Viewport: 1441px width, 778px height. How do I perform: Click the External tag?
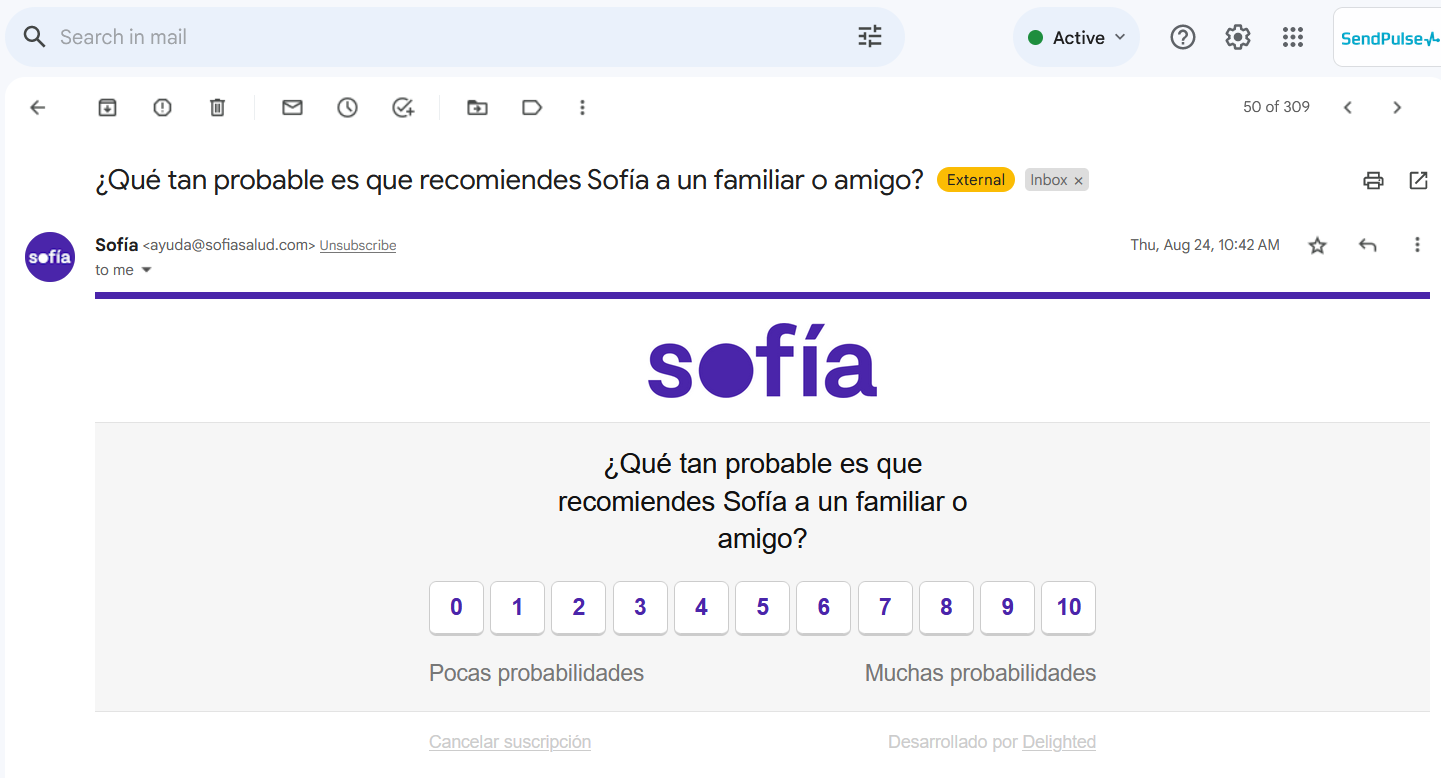click(975, 180)
